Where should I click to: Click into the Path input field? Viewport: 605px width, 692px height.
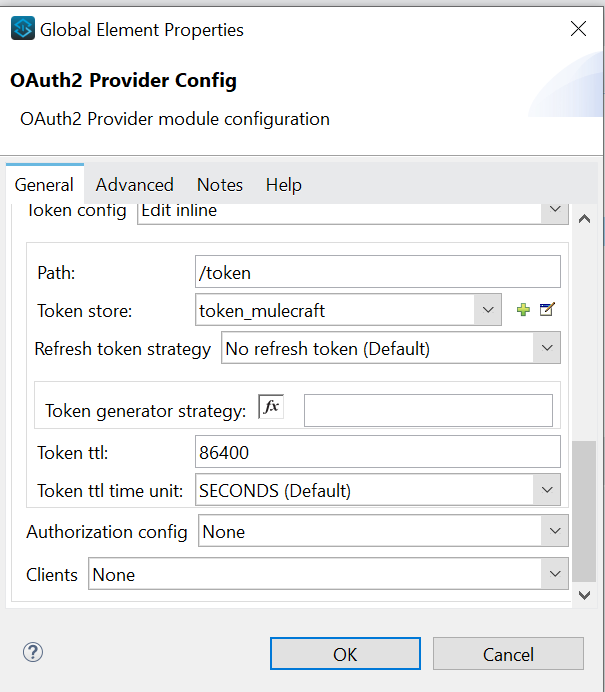378,272
